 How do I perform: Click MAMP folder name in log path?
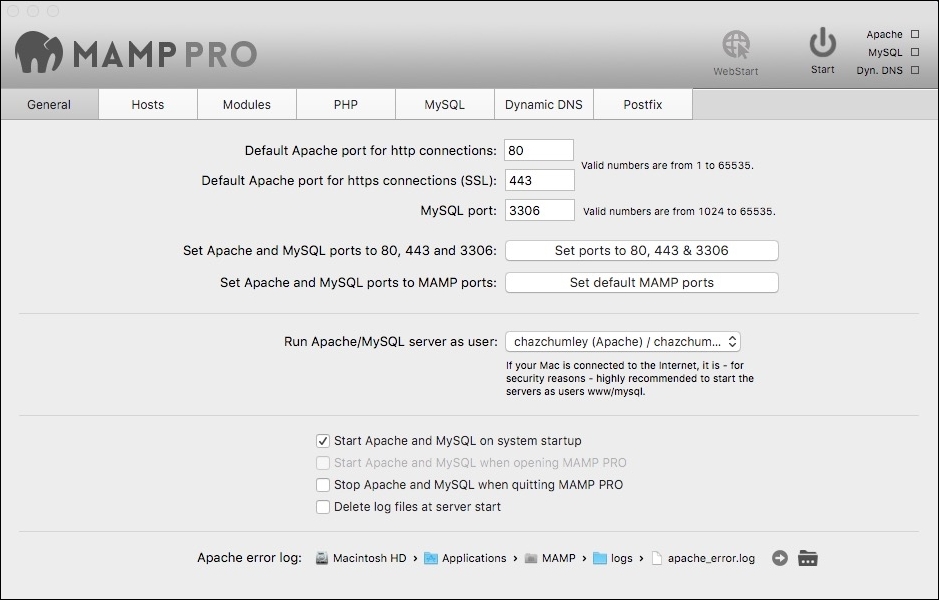[559, 558]
